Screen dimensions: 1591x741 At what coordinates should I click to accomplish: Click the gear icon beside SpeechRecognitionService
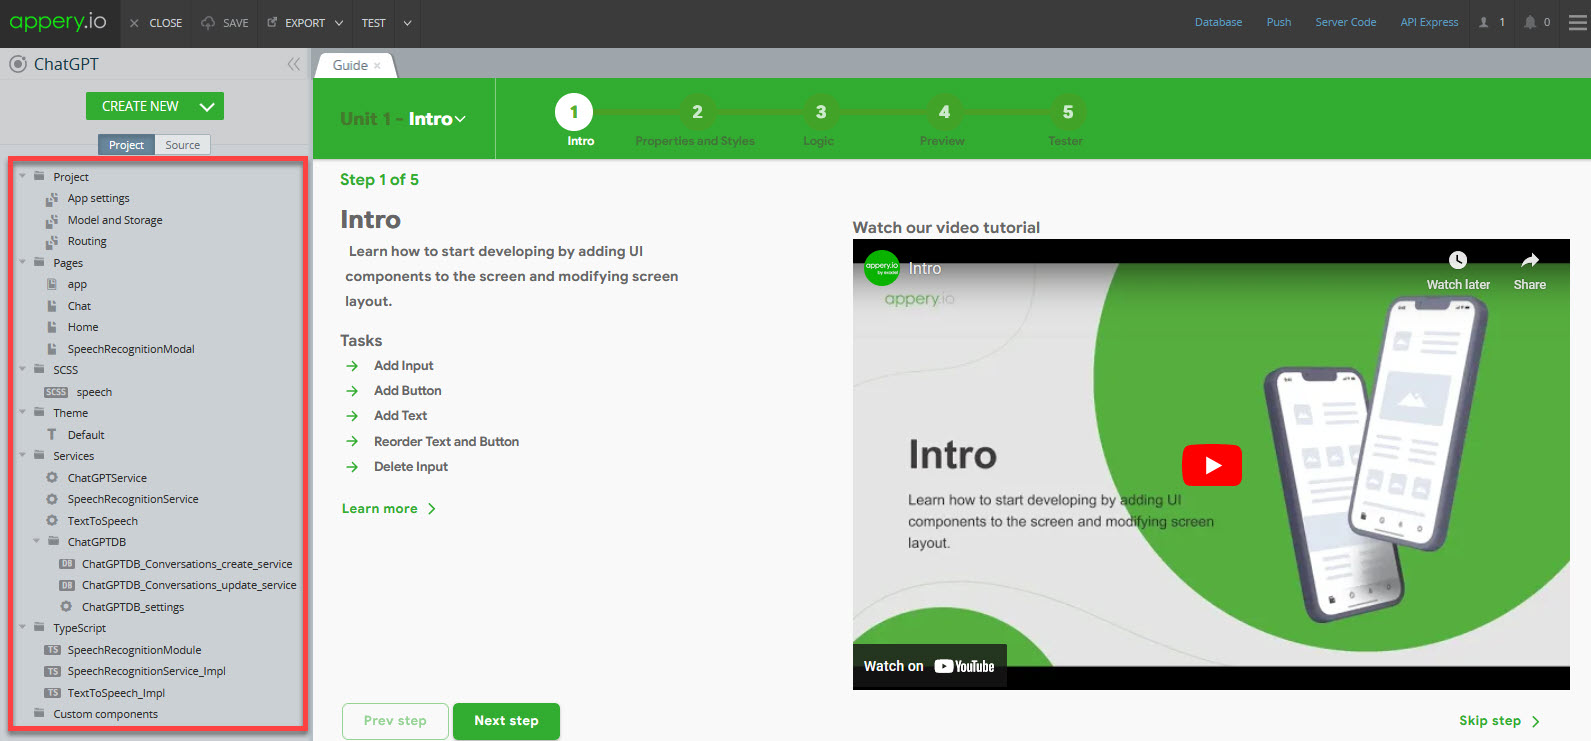pyautogui.click(x=52, y=499)
